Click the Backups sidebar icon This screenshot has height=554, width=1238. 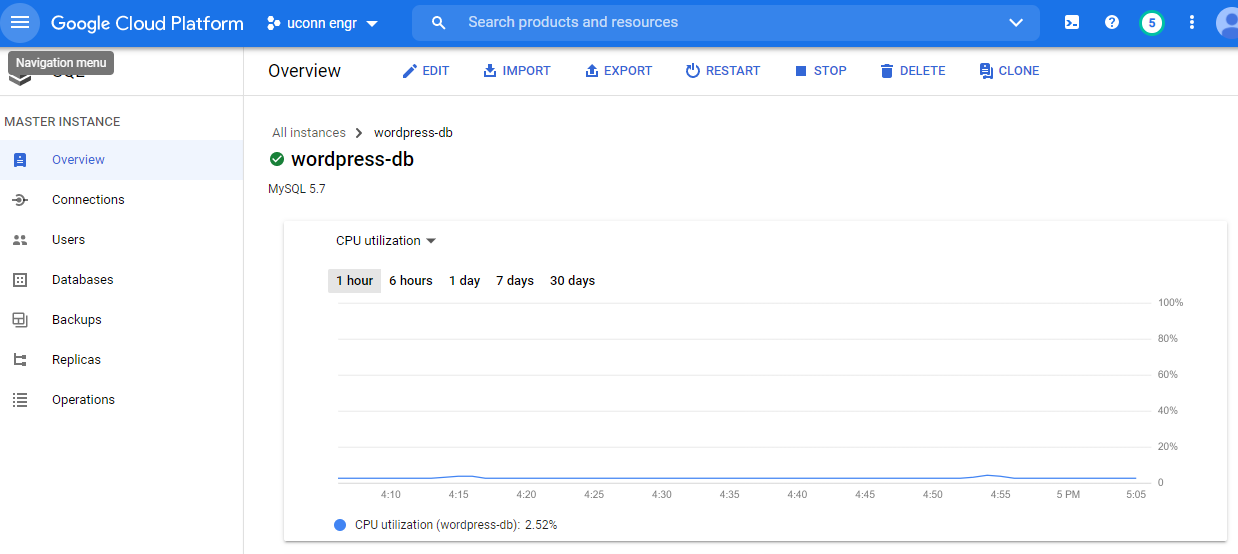(20, 320)
